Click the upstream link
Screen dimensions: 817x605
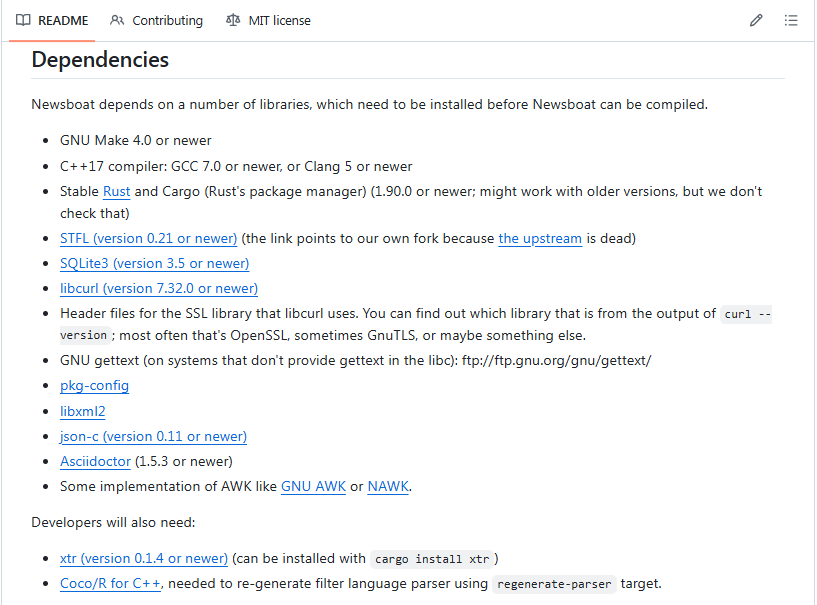(x=540, y=238)
